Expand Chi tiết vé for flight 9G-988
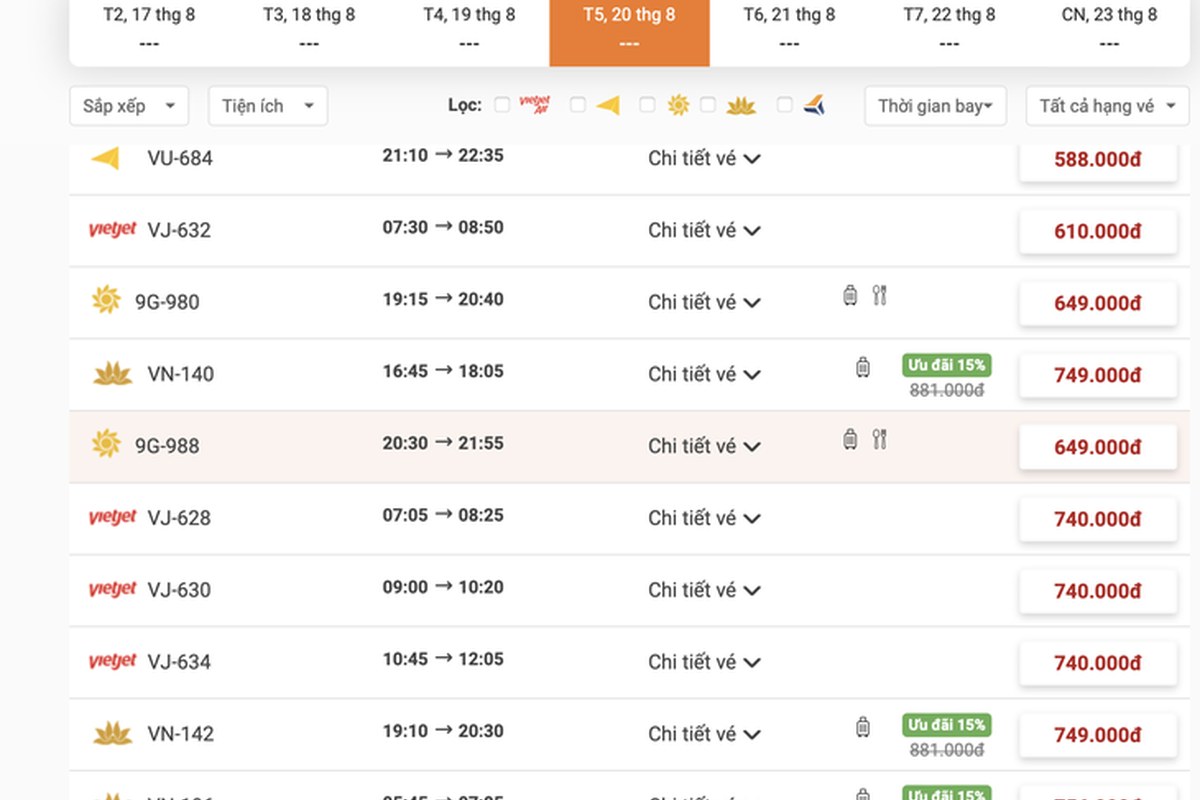Image resolution: width=1200 pixels, height=800 pixels. 705,446
